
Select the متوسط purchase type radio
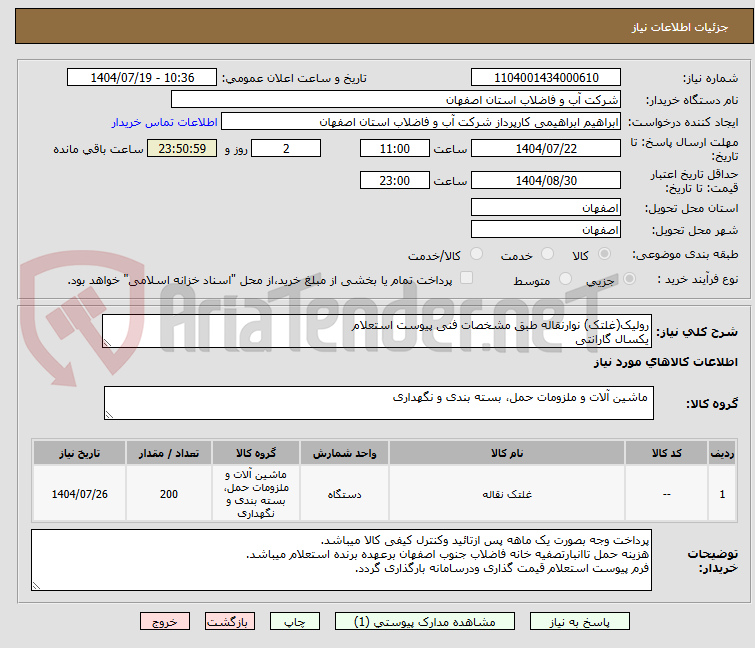pos(565,279)
